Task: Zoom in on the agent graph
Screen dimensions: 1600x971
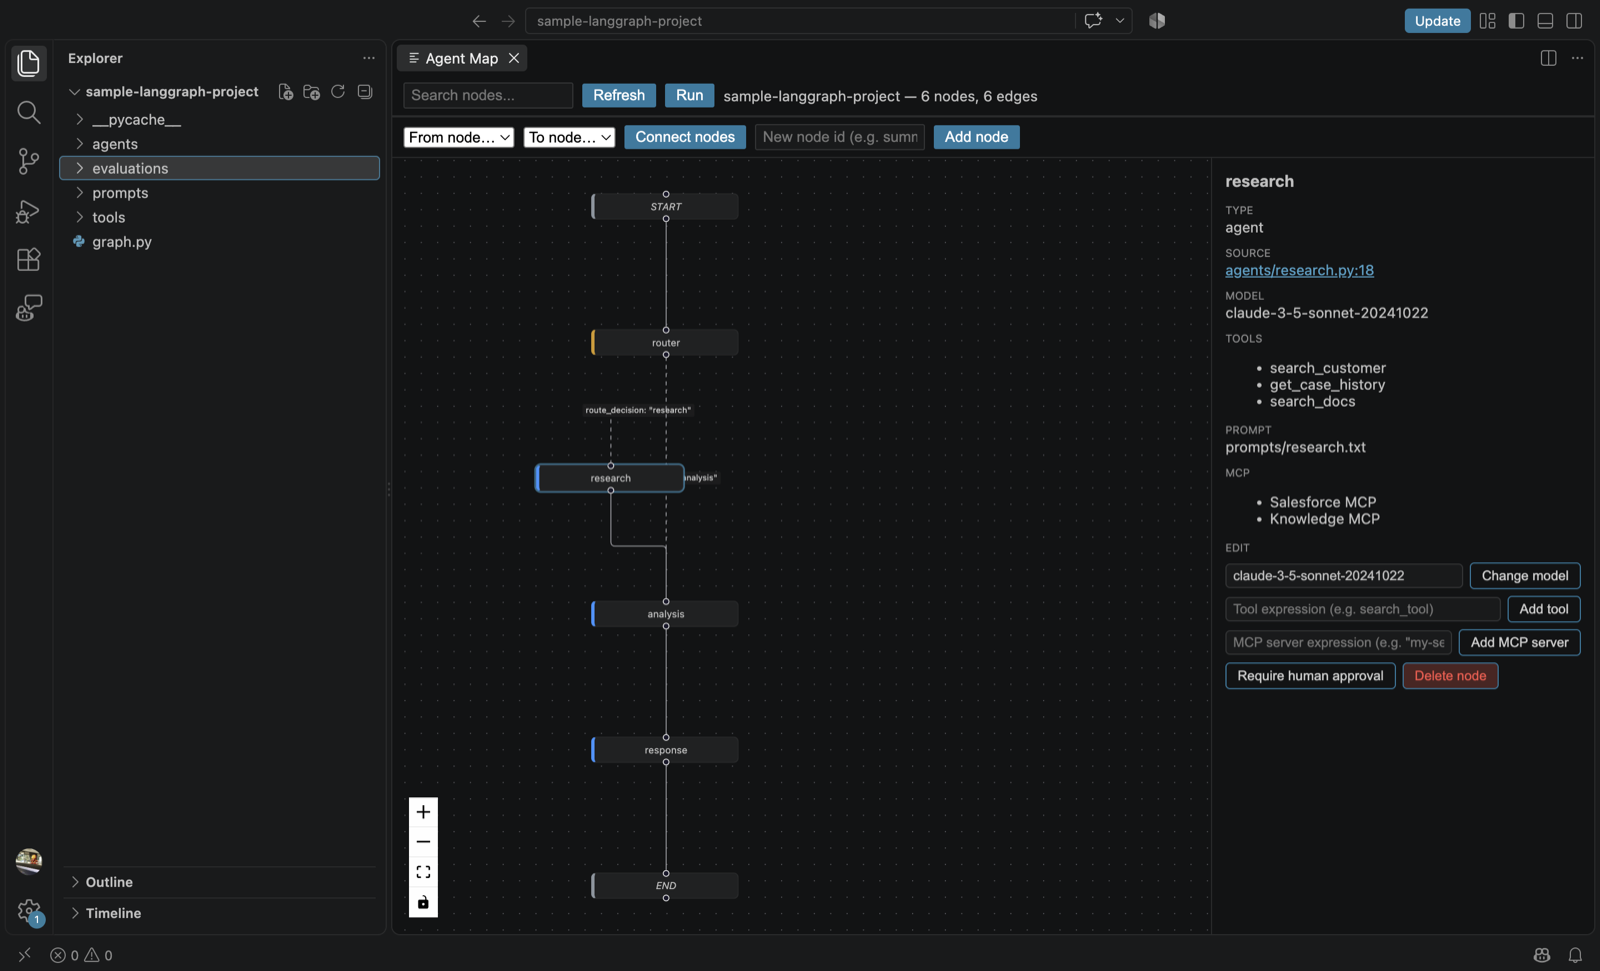Action: [x=423, y=812]
